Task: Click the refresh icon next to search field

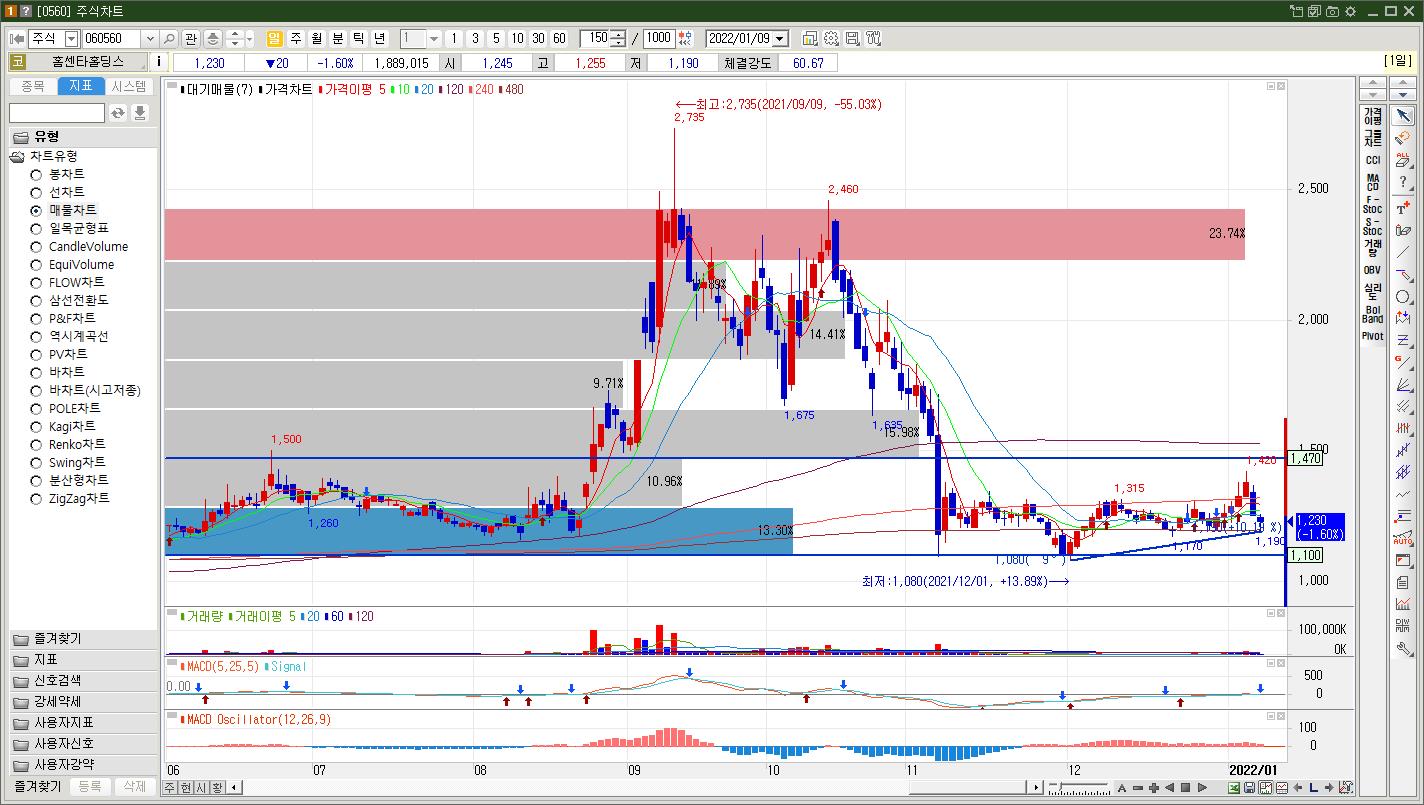Action: (118, 113)
